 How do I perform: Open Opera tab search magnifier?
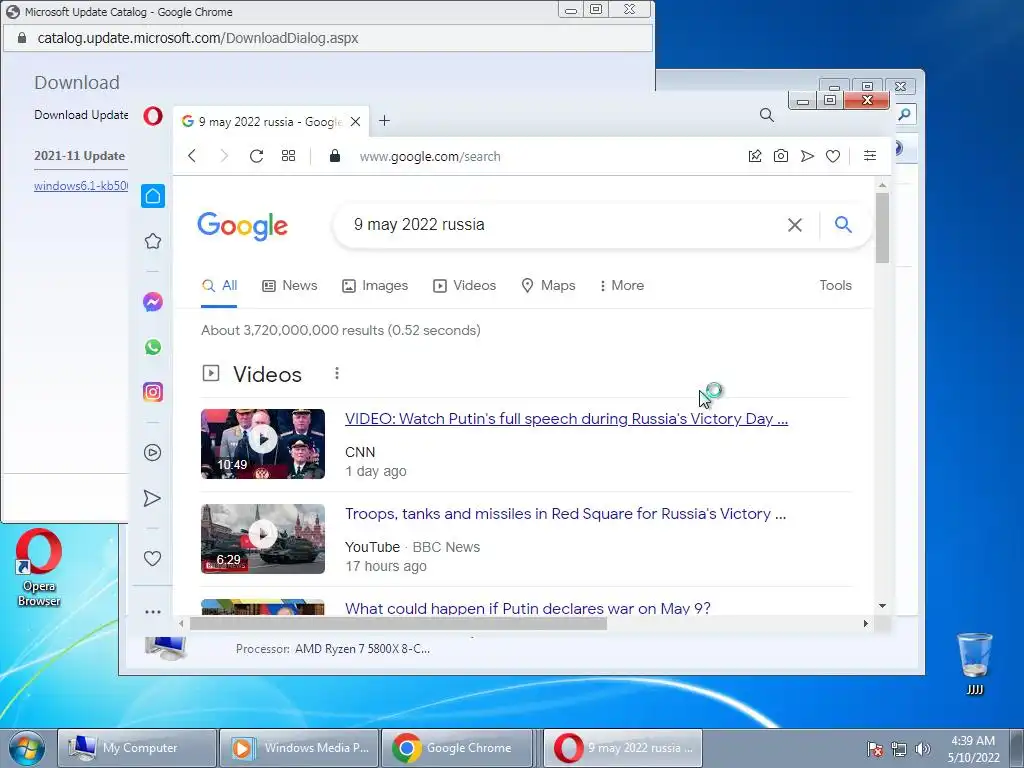[x=767, y=116]
